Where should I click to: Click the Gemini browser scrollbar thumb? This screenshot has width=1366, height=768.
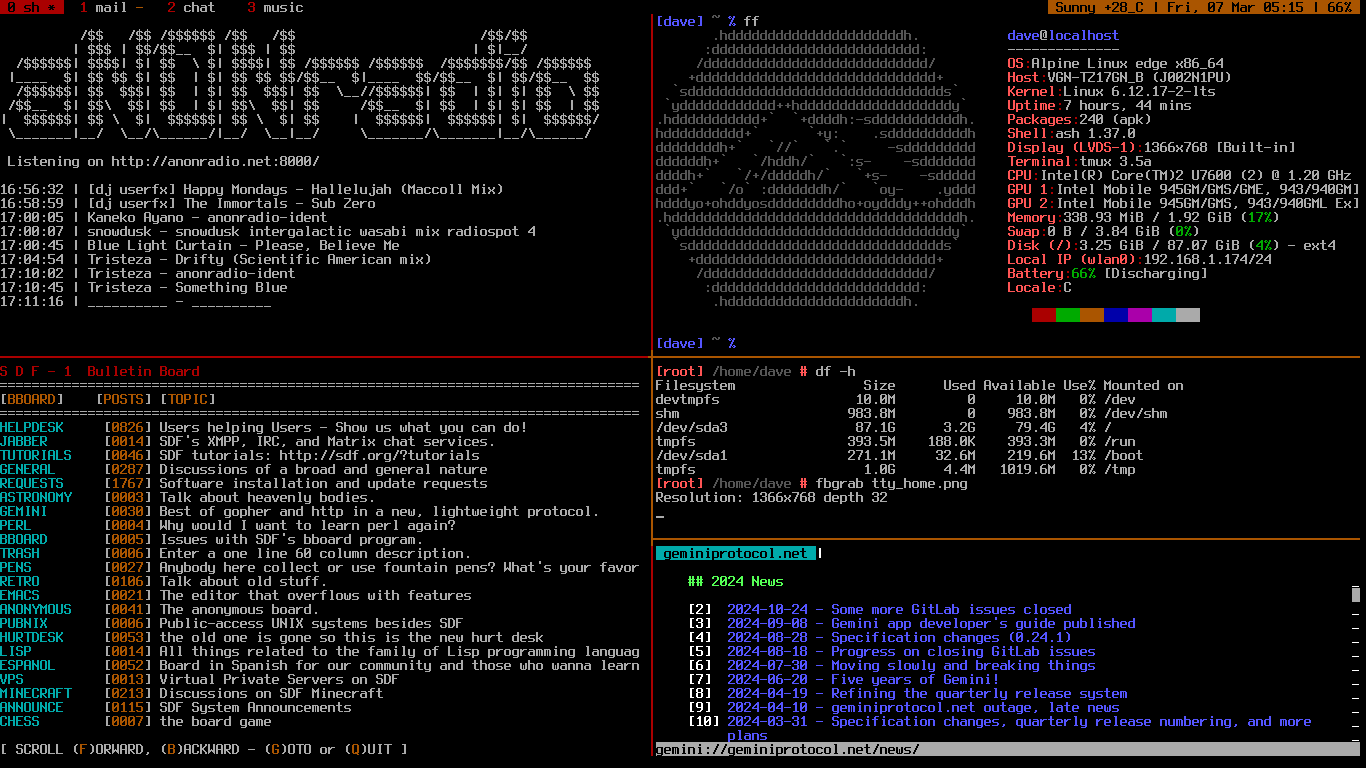pyautogui.click(x=1356, y=594)
